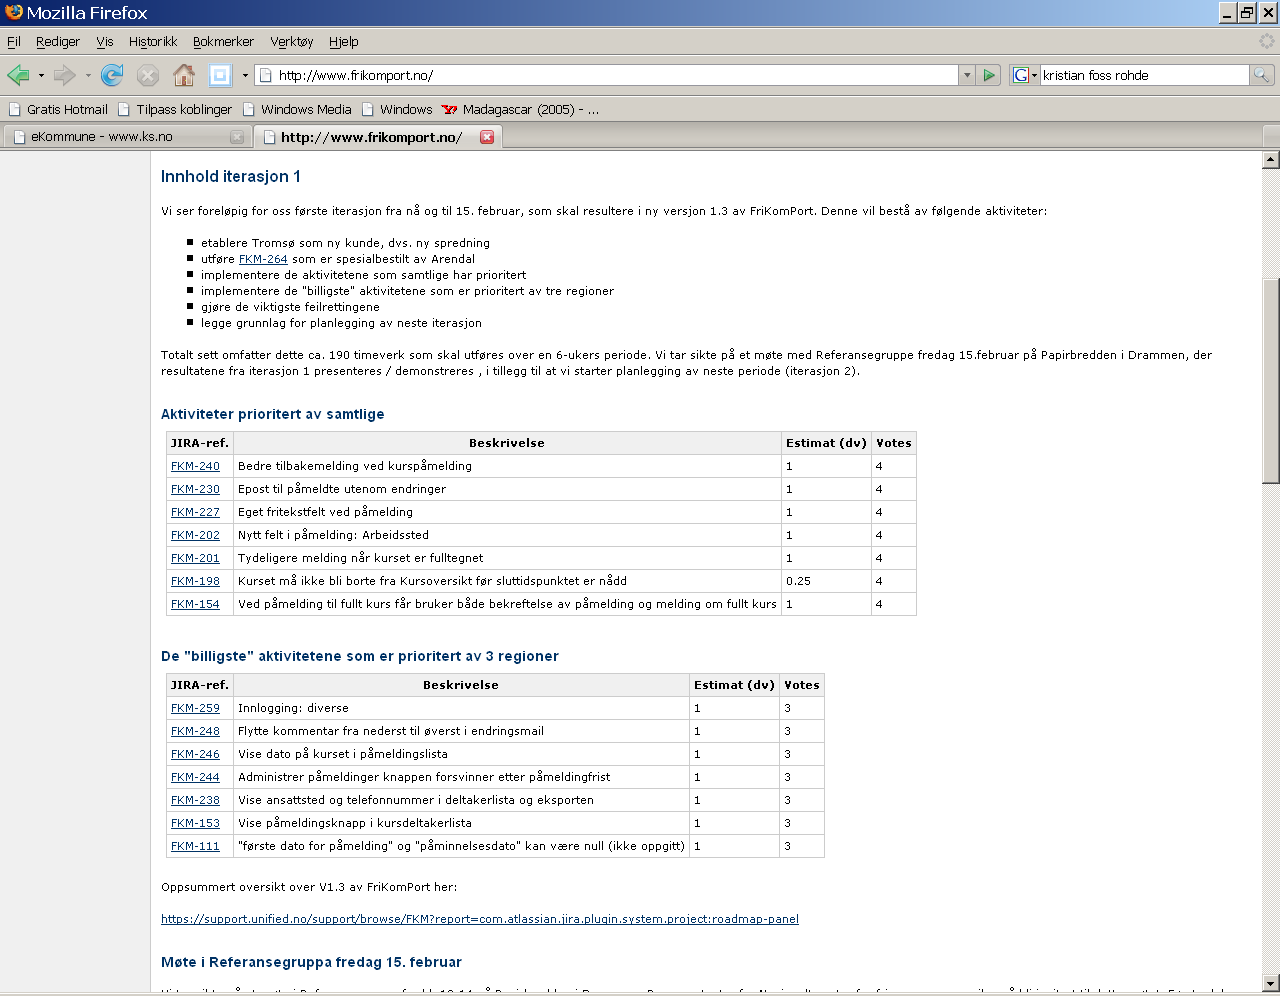Go to the Home page icon
Image resolution: width=1280 pixels, height=996 pixels.
point(184,75)
